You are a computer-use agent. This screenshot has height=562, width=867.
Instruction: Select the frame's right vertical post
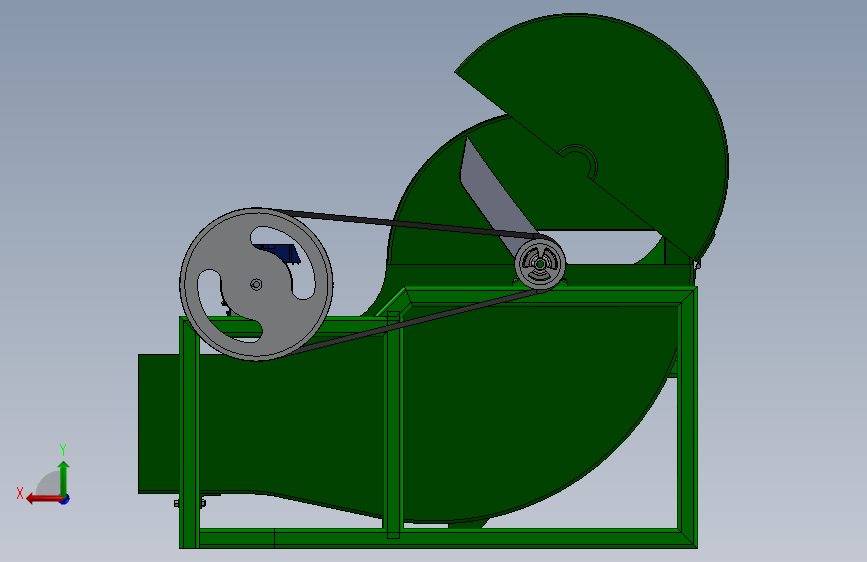[687, 418]
